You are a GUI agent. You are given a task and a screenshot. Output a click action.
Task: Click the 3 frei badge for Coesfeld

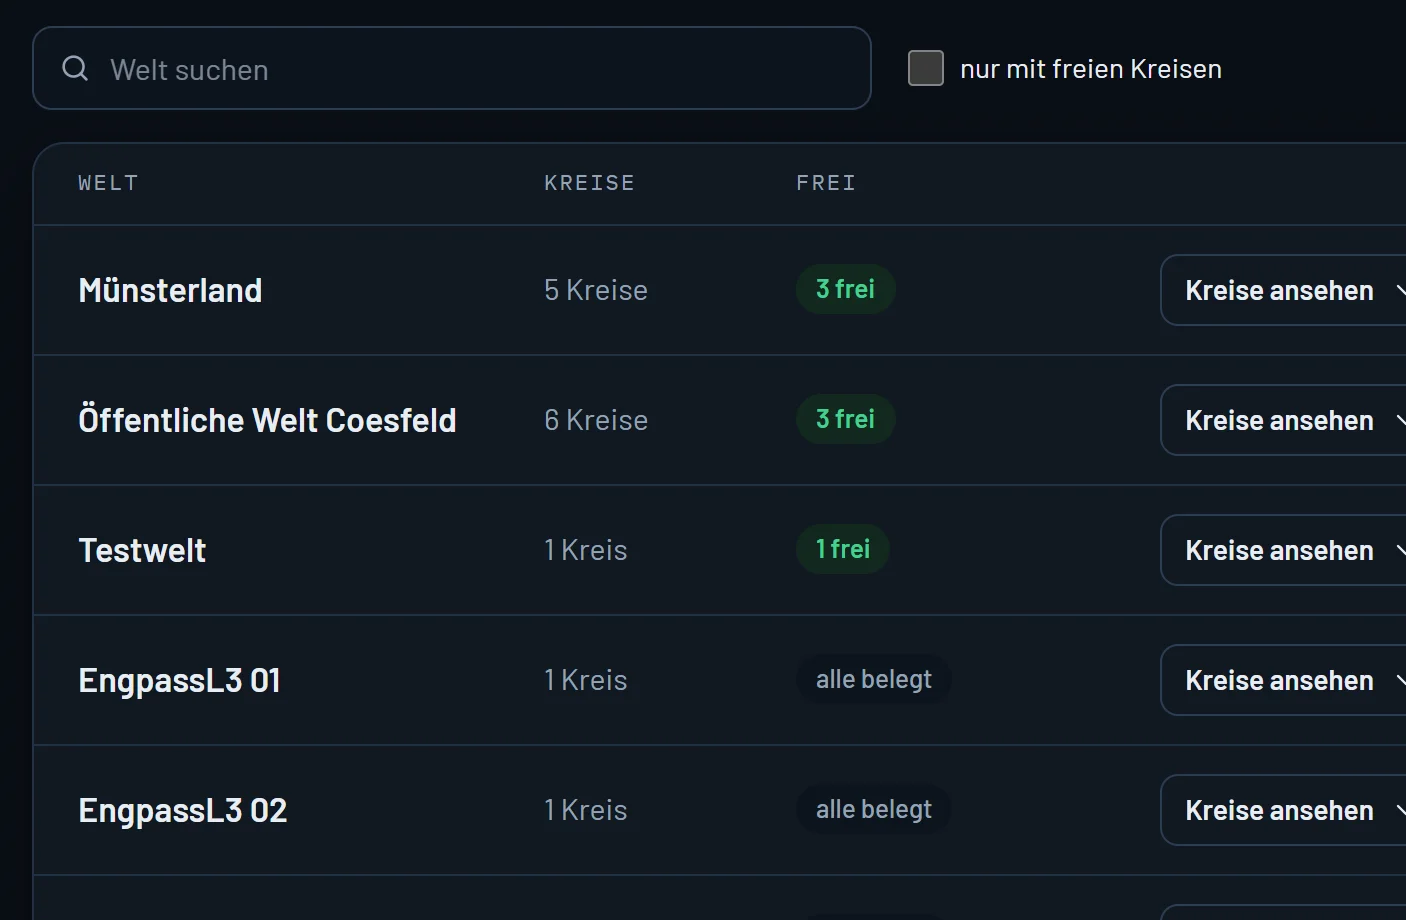(x=846, y=419)
